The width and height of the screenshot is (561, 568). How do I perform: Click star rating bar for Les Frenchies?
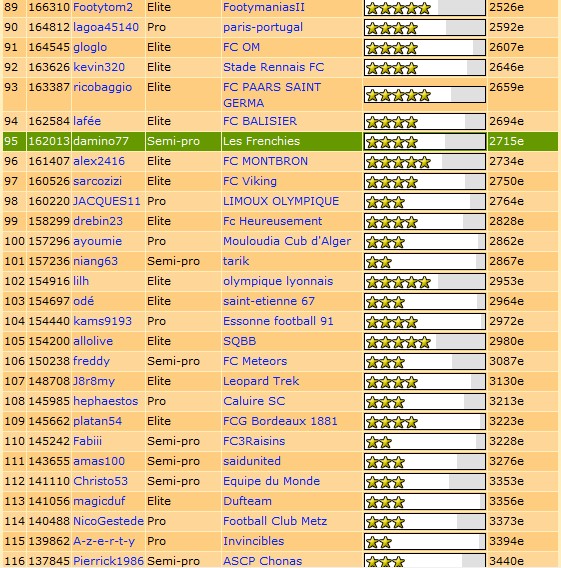click(424, 142)
